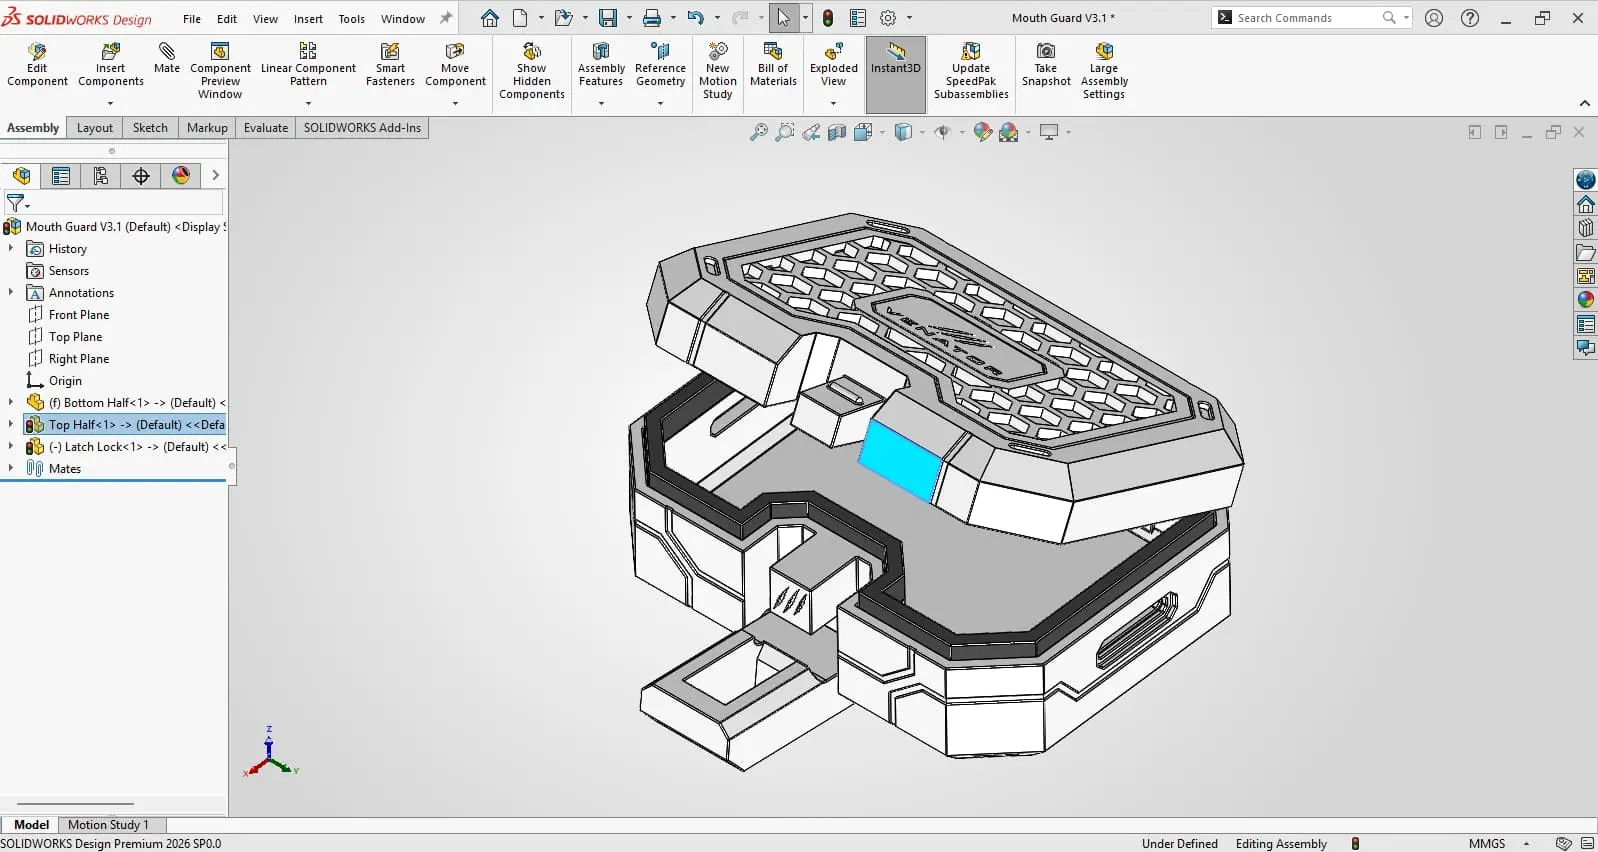Click the Edit Component tool
This screenshot has width=1598, height=852.
pyautogui.click(x=37, y=65)
